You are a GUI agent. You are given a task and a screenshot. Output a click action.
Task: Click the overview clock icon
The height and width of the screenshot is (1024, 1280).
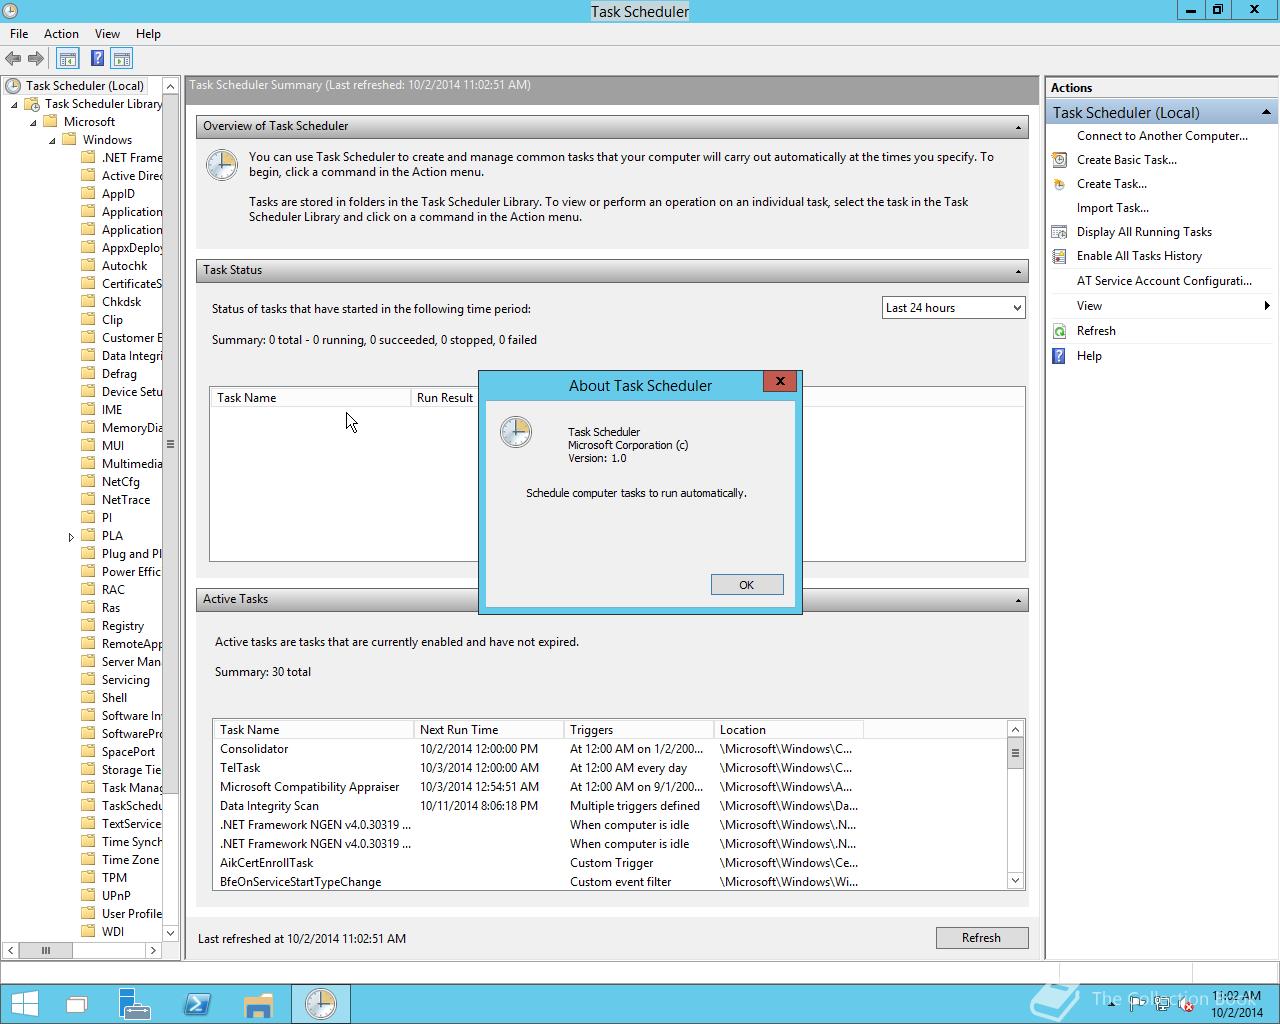[222, 165]
